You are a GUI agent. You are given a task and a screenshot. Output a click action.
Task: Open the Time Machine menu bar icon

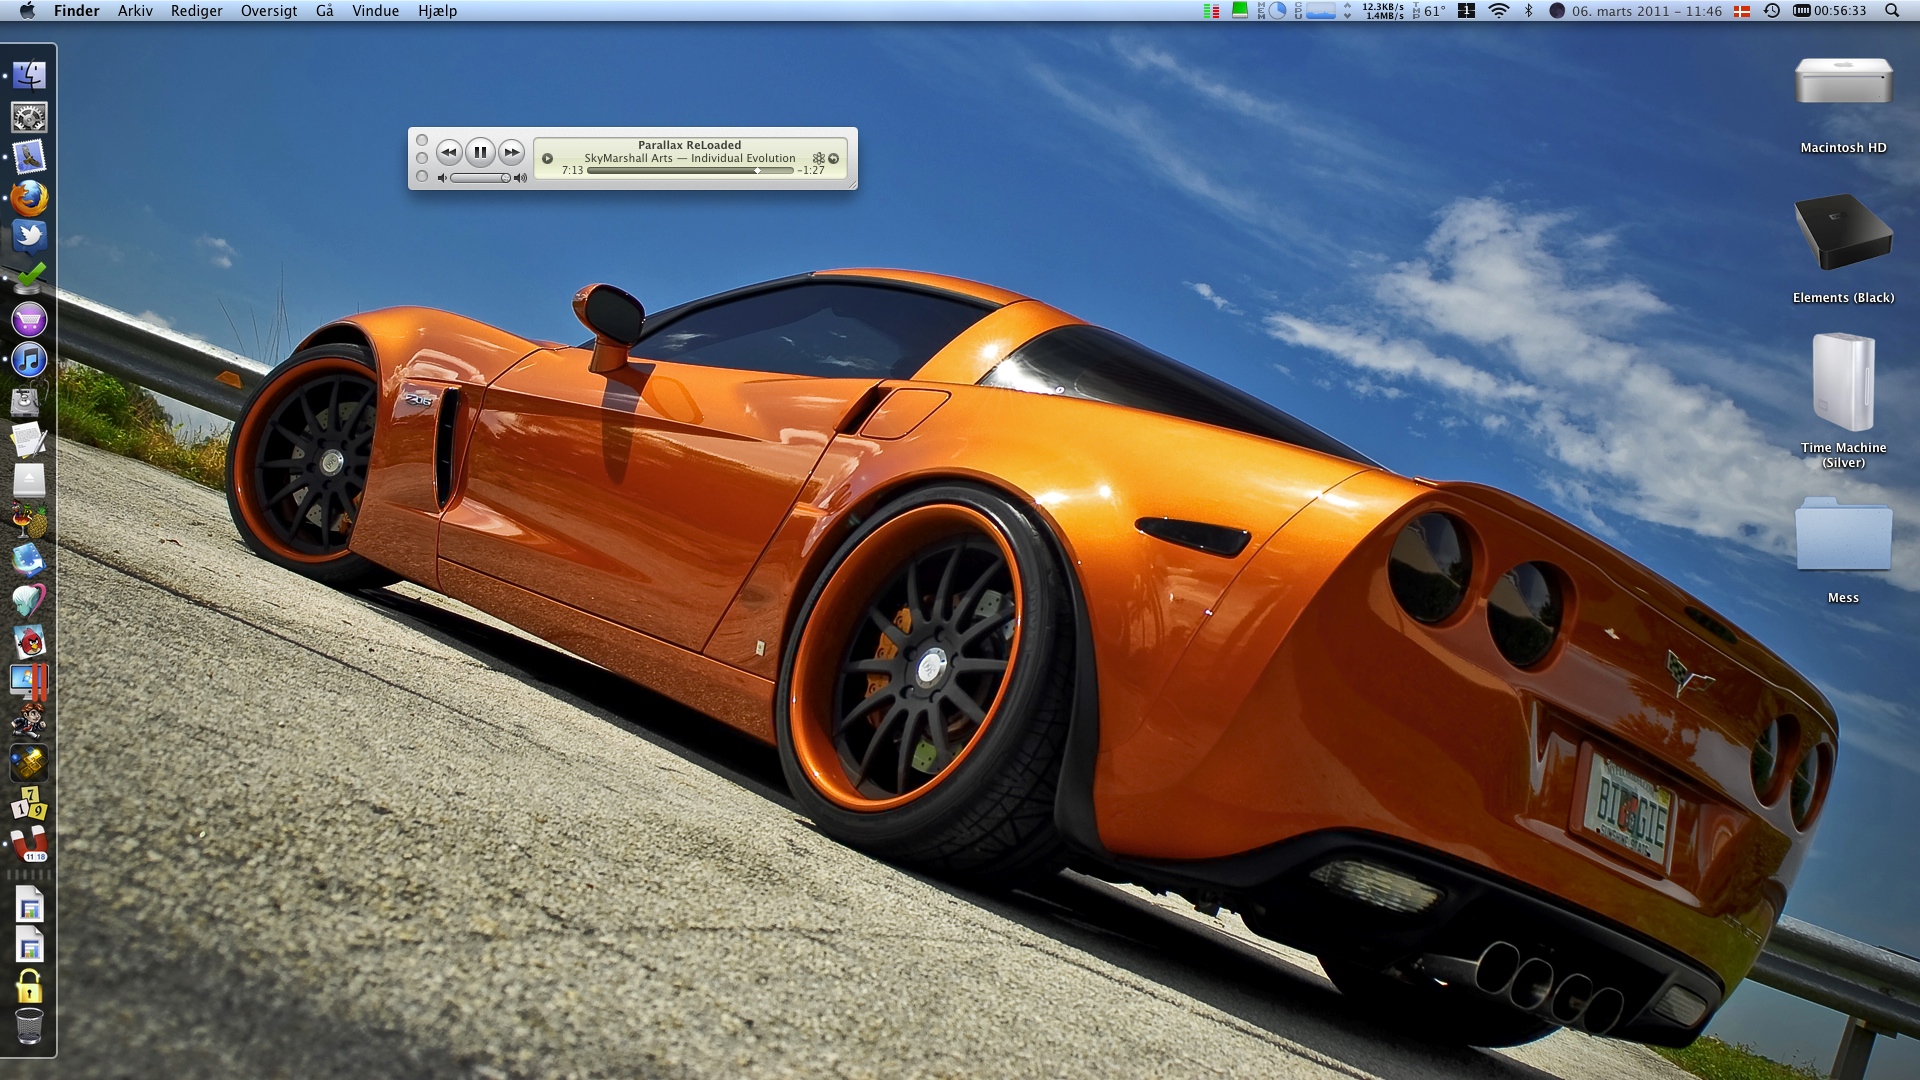click(1771, 11)
